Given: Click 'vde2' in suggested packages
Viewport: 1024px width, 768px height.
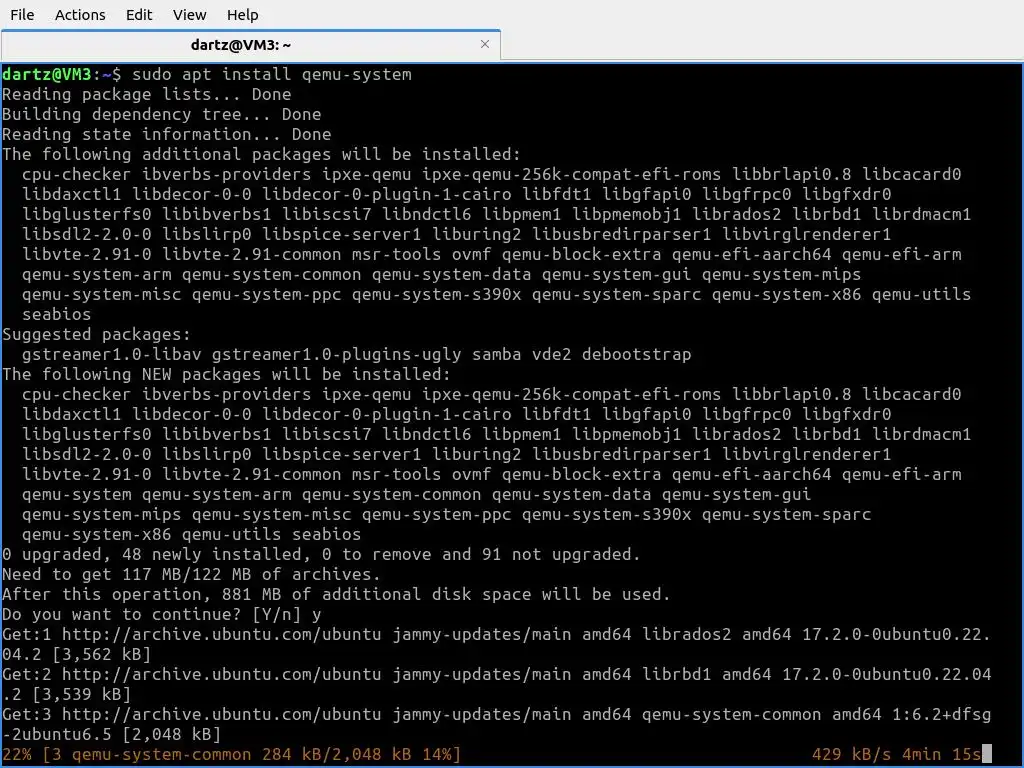Looking at the screenshot, I should coord(551,355).
